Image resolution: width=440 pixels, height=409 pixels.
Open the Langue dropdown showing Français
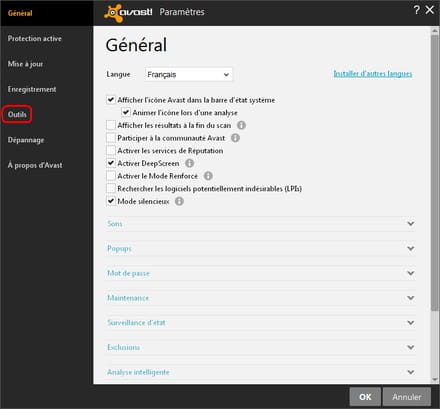[189, 74]
